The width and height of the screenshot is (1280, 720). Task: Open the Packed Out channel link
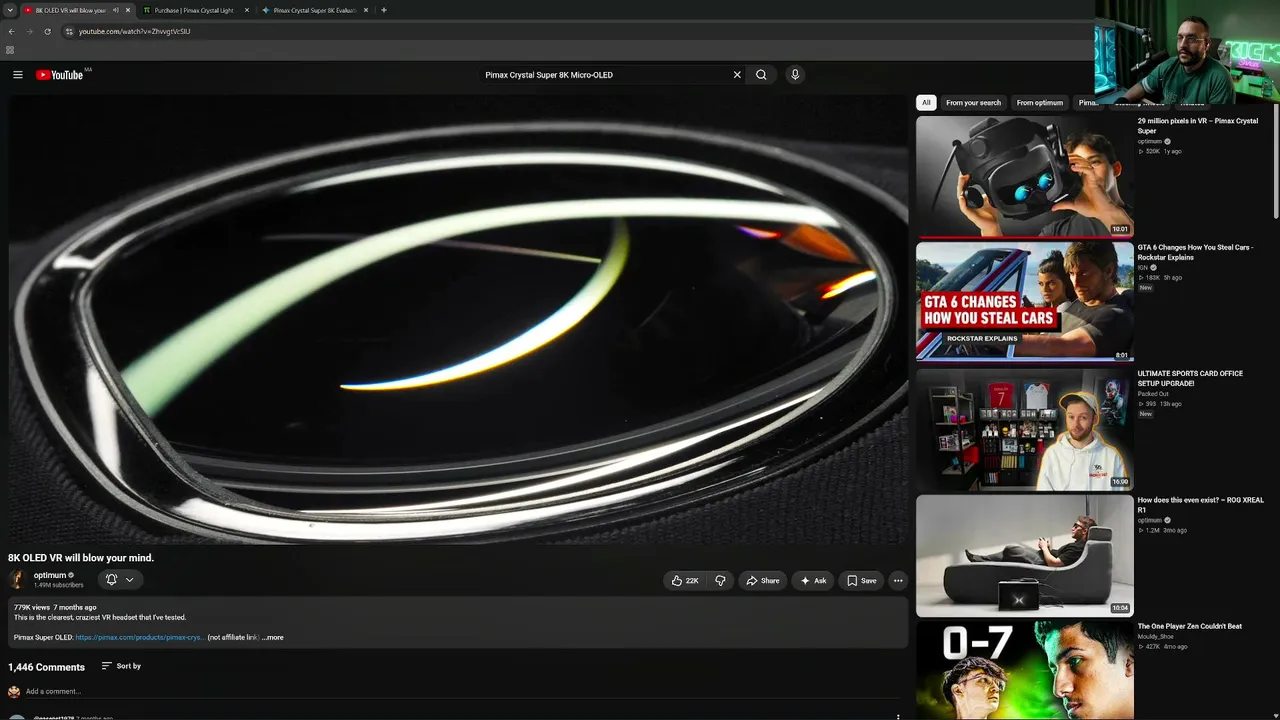point(1153,394)
